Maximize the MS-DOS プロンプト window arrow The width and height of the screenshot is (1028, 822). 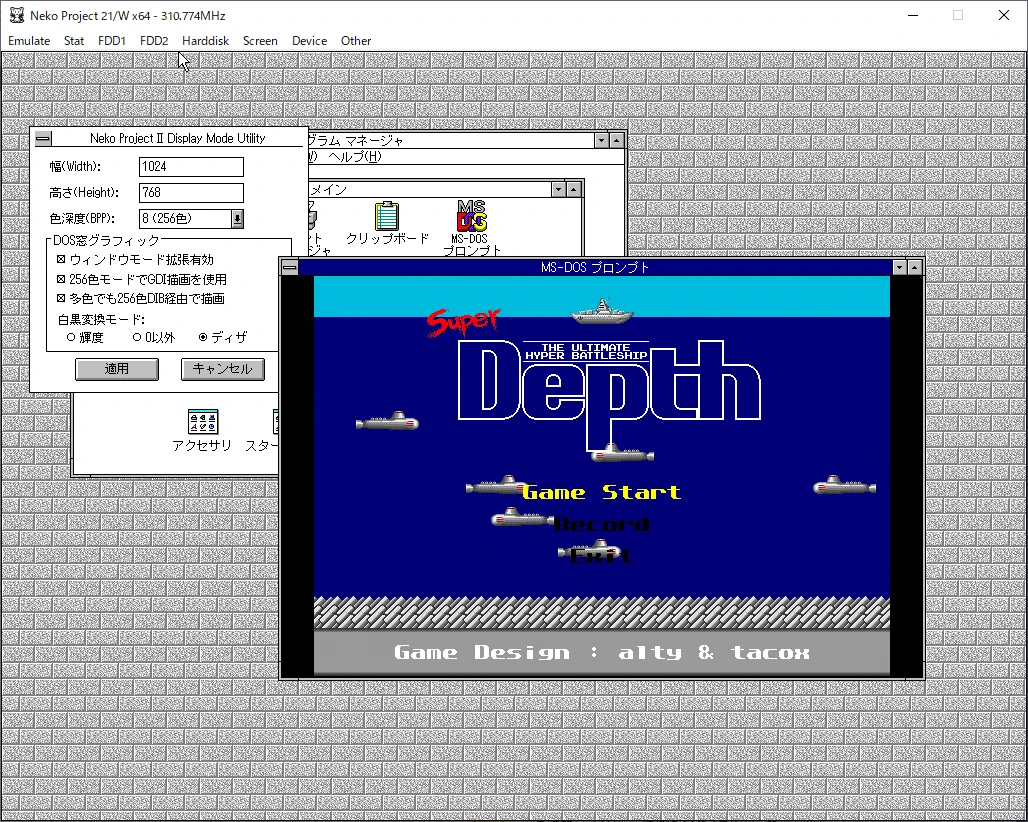coord(915,267)
